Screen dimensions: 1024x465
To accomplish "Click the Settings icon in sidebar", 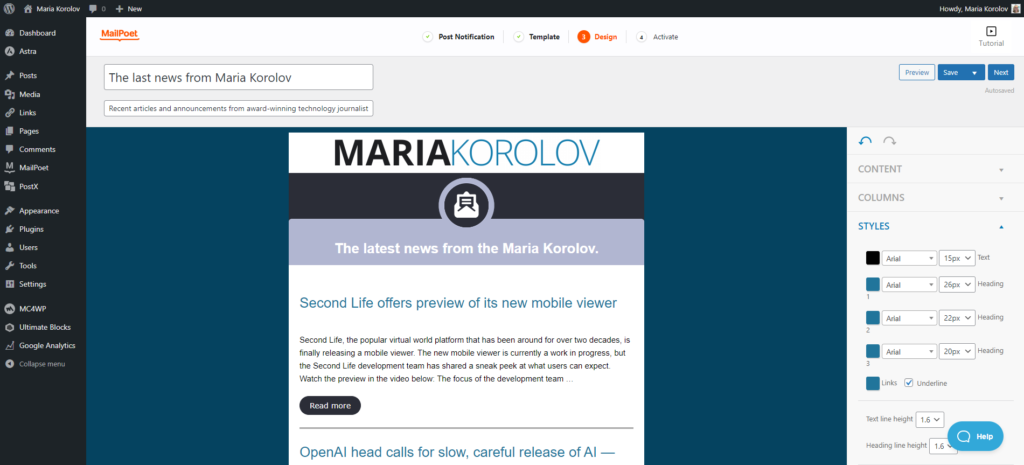I will [x=10, y=284].
